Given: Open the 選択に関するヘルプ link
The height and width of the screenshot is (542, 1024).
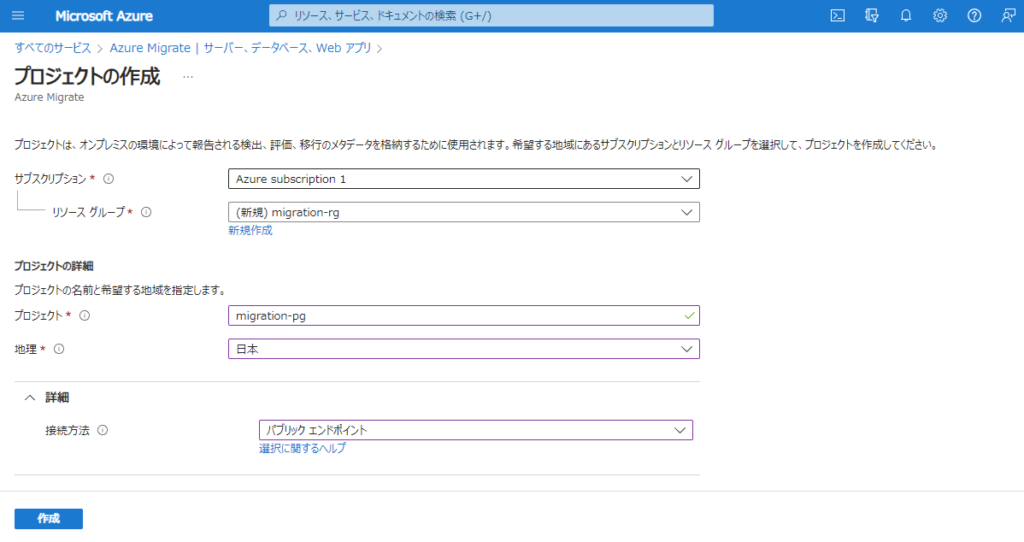Looking at the screenshot, I should tap(302, 449).
